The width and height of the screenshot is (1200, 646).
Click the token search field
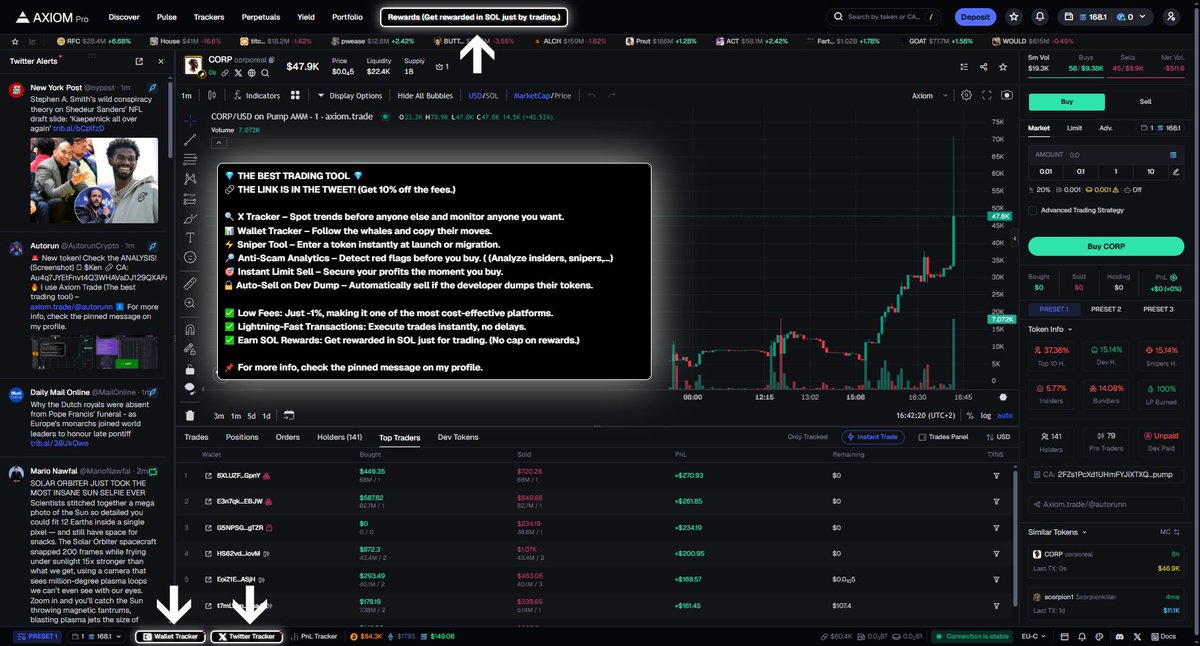tap(885, 17)
